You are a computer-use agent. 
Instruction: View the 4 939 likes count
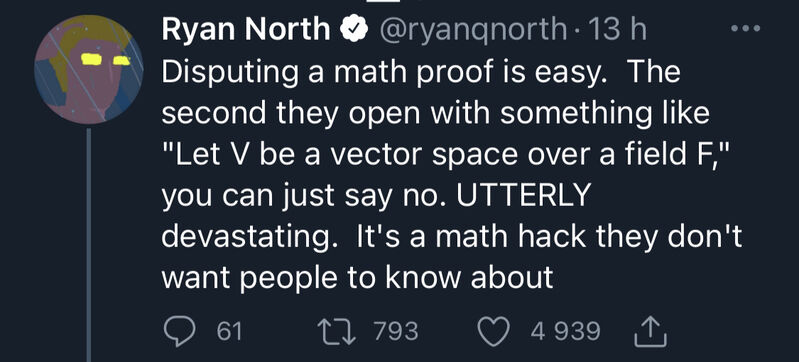coord(565,331)
